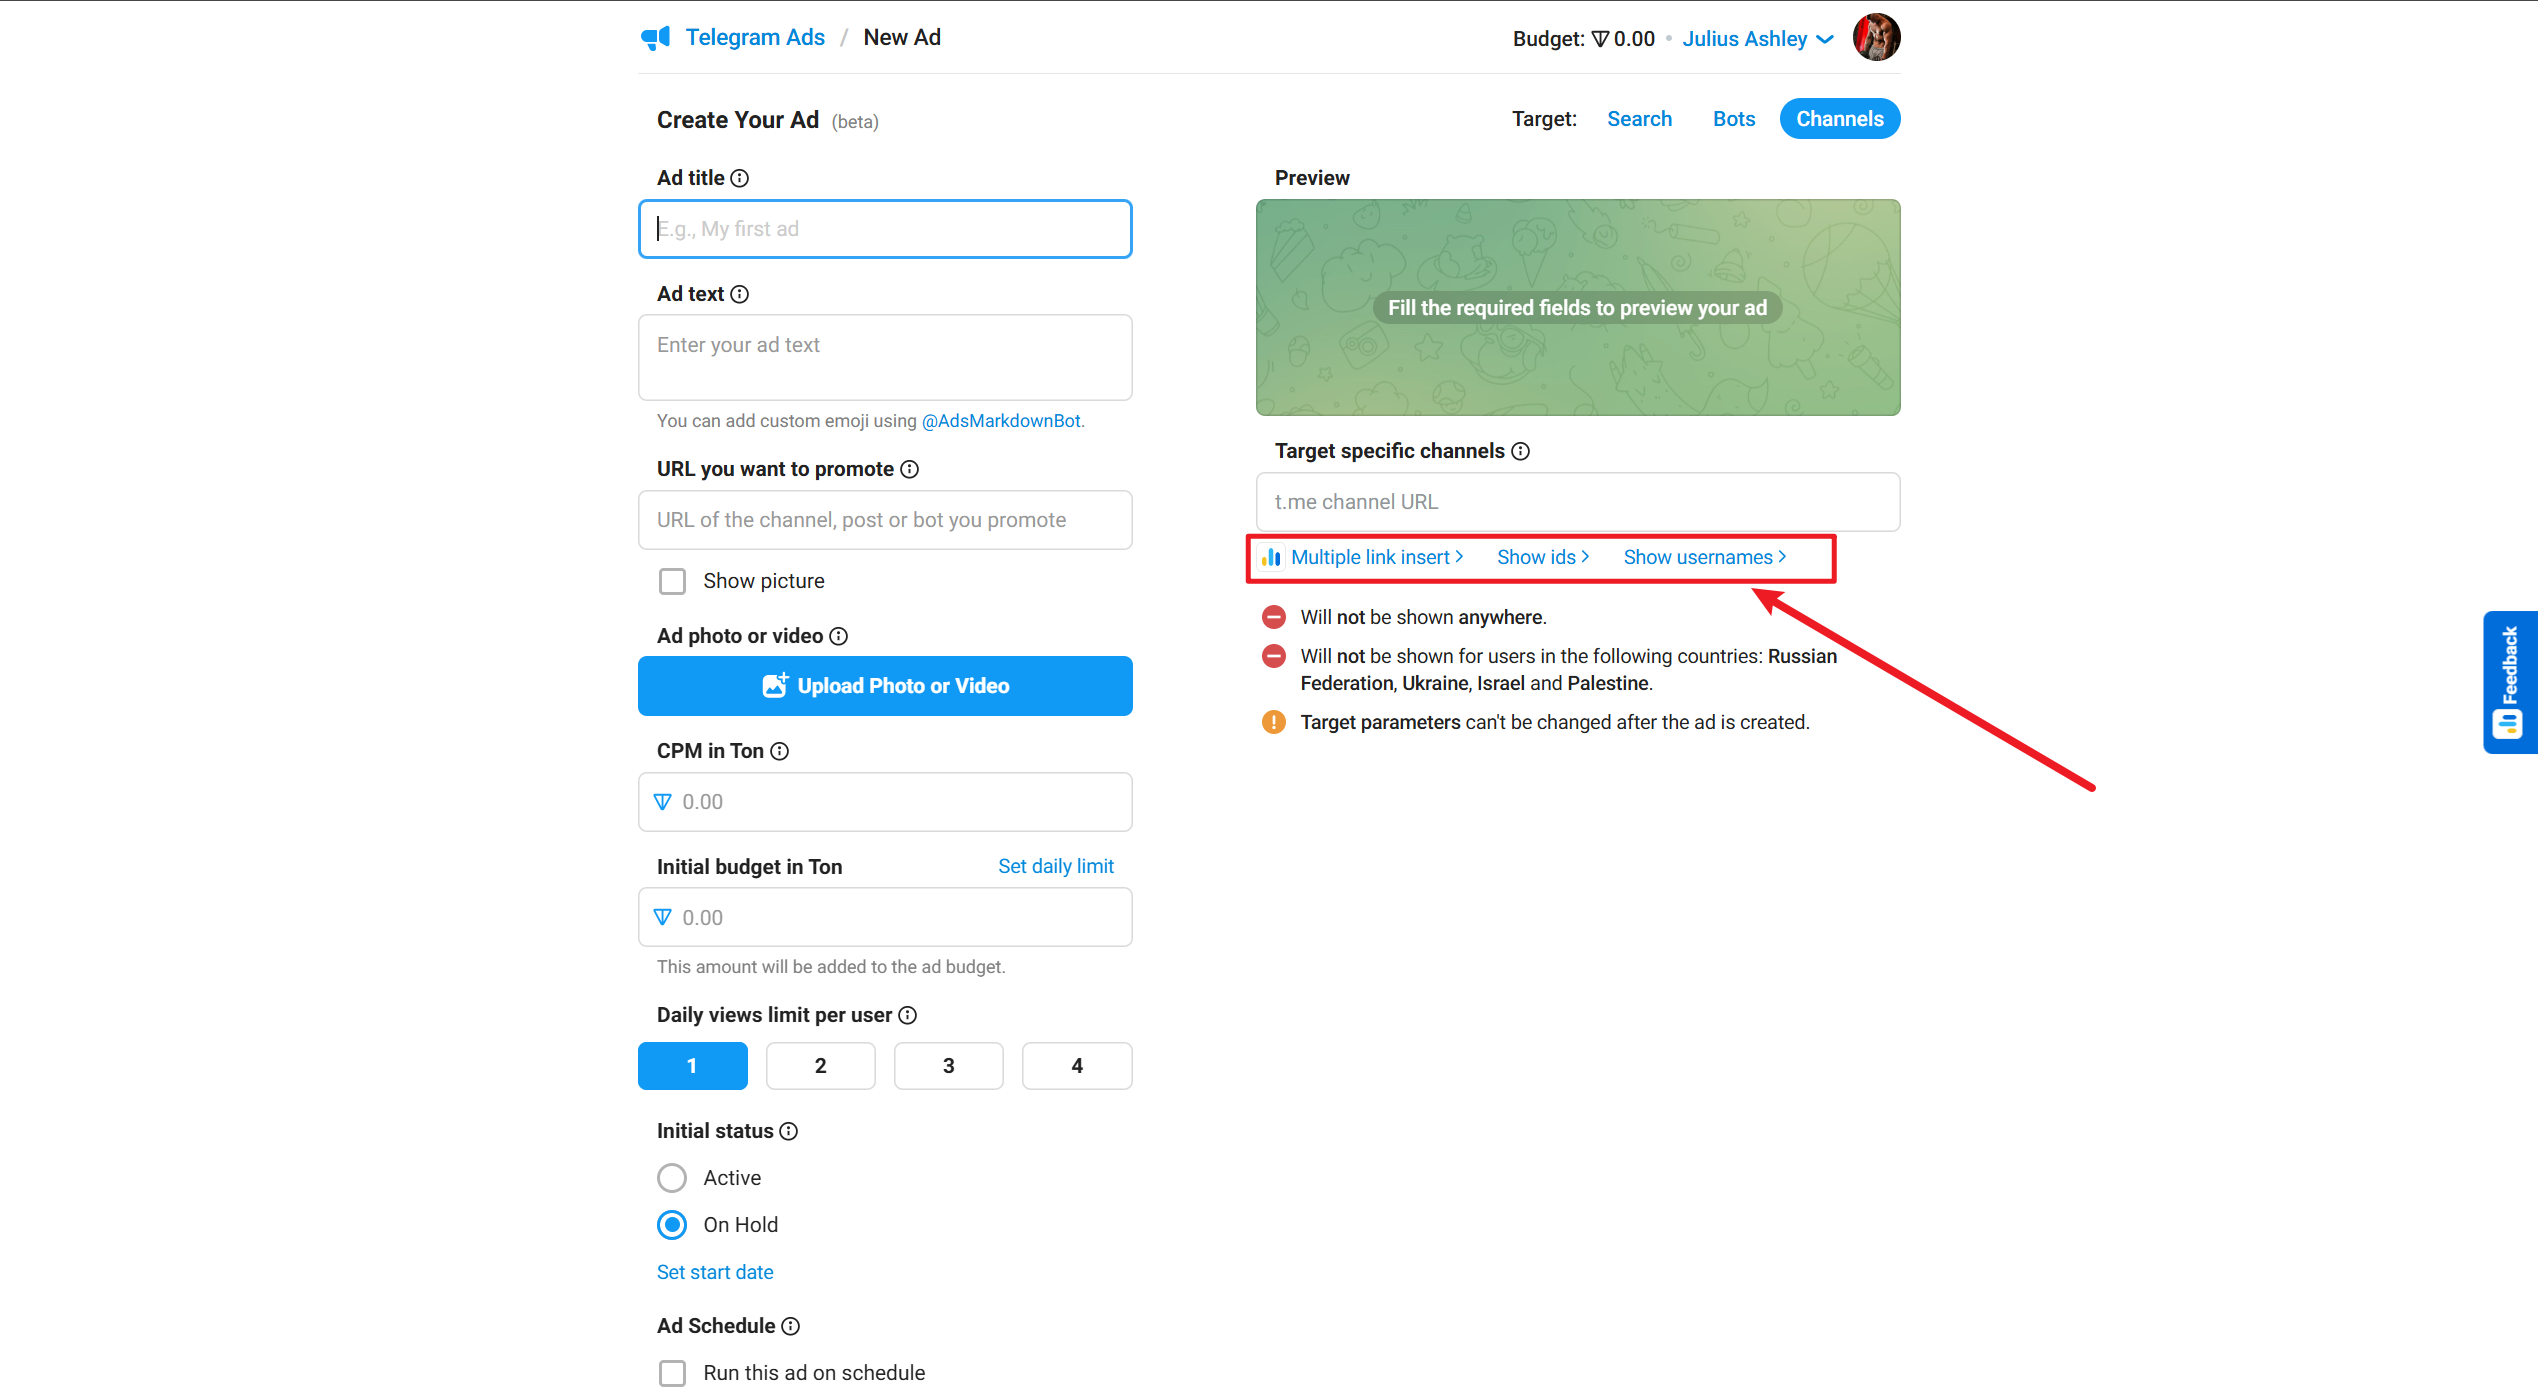Viewport: 2538px width, 1398px height.
Task: Open the user profile avatar picture
Action: coord(1876,38)
